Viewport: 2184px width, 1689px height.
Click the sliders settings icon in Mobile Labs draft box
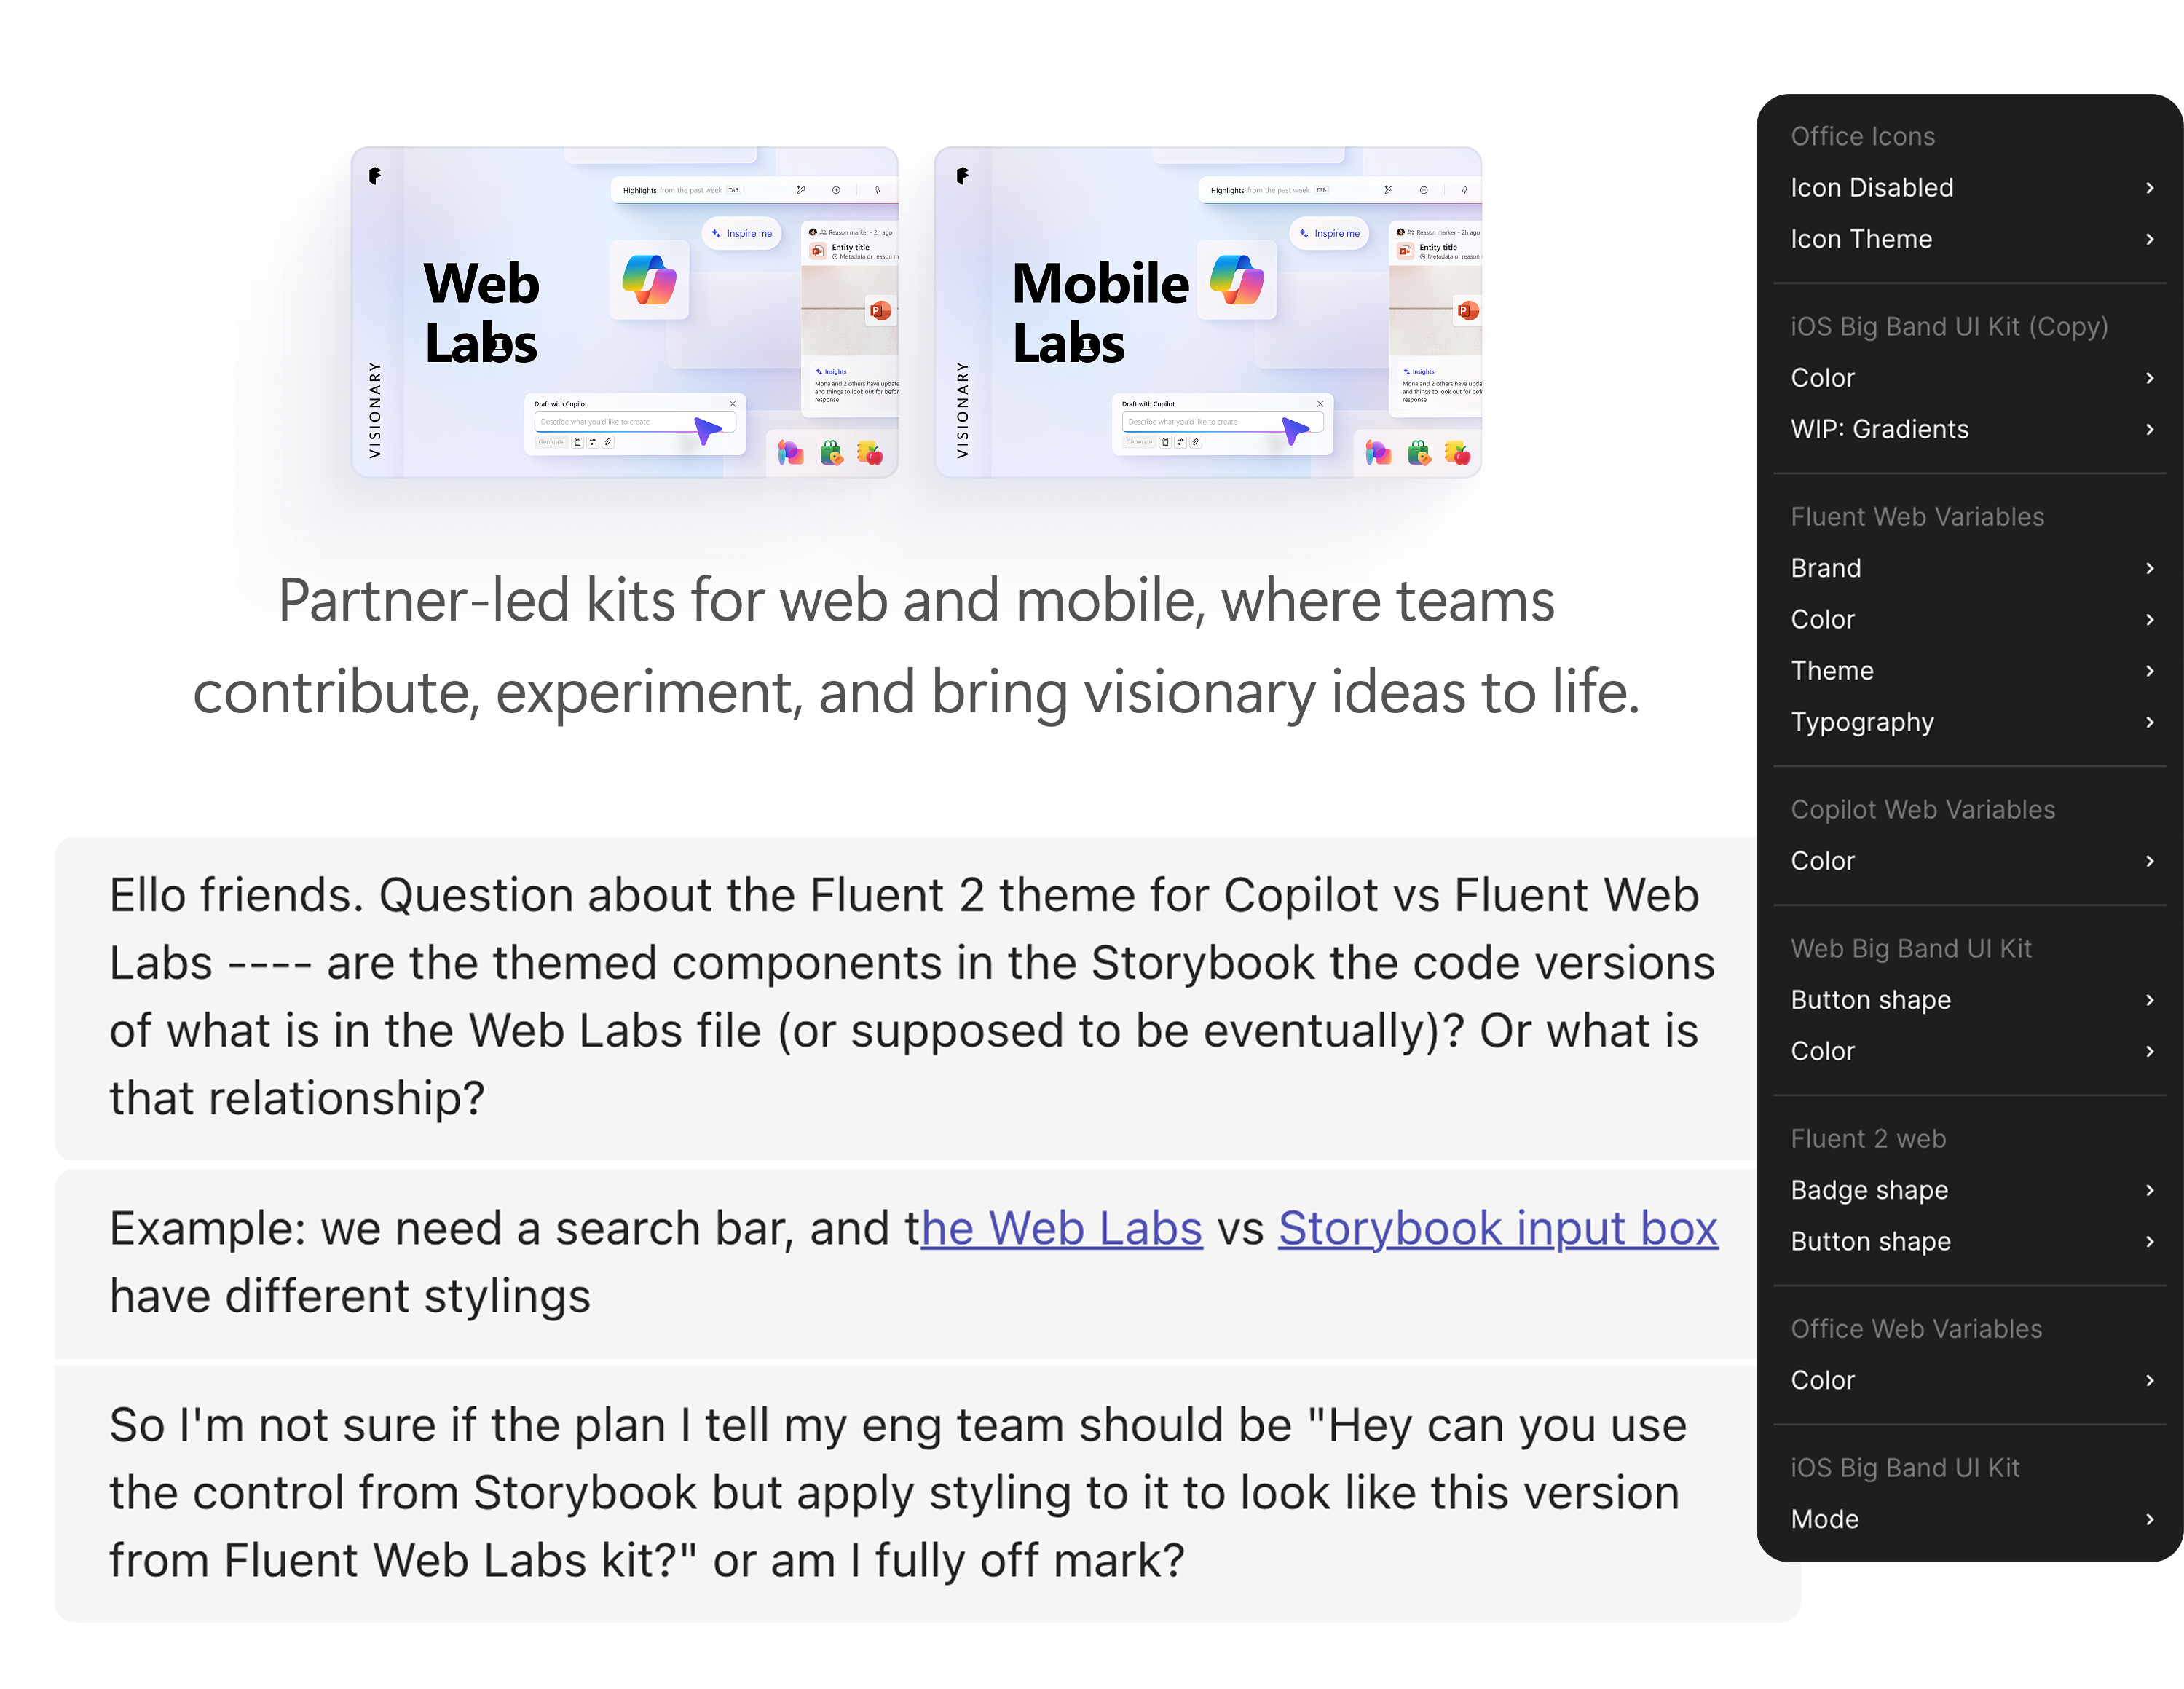pyautogui.click(x=1180, y=442)
